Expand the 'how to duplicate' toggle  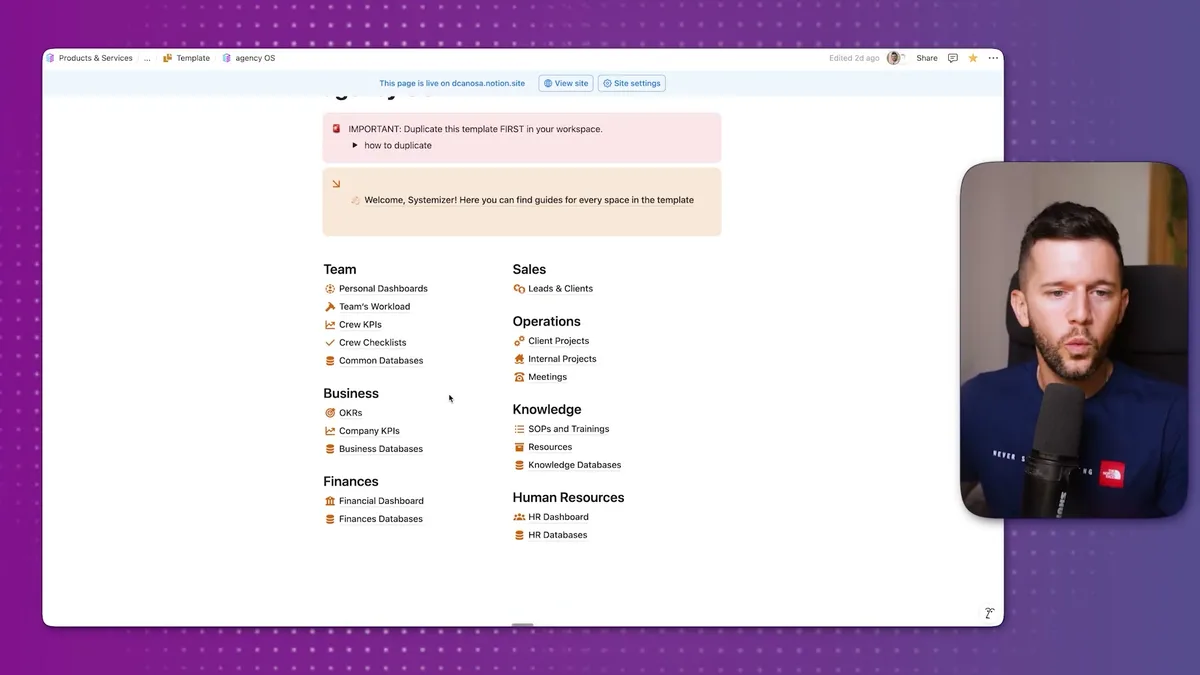pos(355,145)
